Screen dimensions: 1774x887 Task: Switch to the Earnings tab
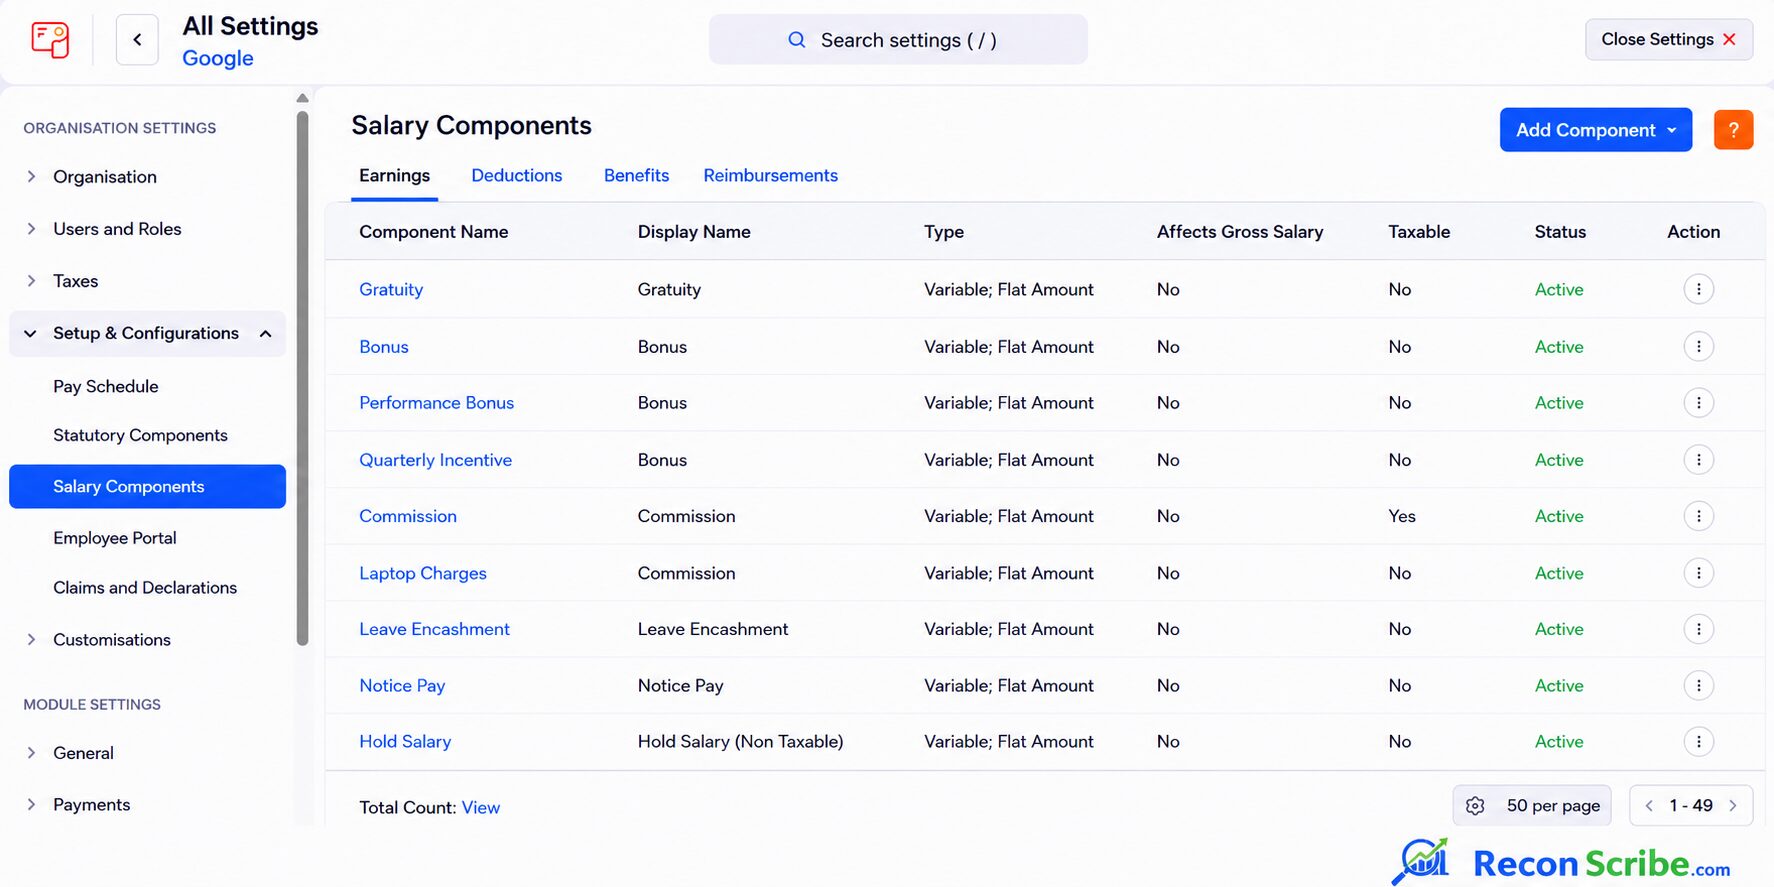[394, 176]
